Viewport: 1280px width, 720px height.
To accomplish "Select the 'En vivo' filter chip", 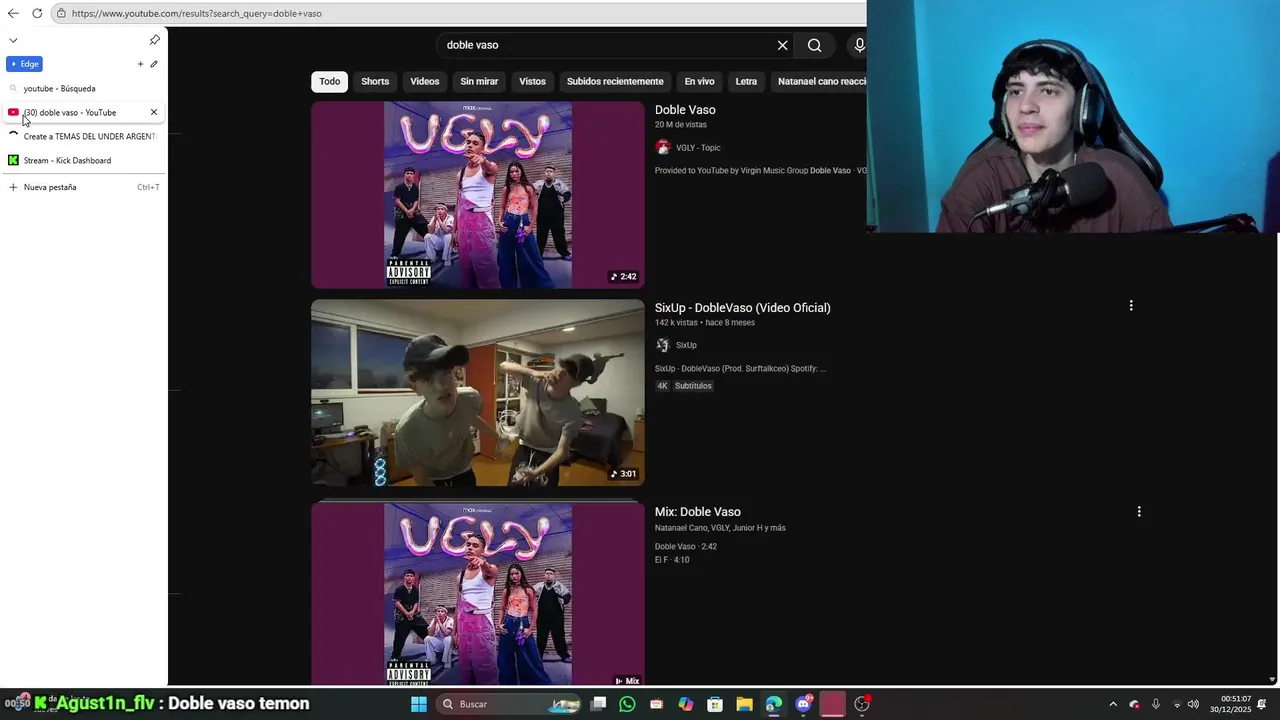I will [x=699, y=81].
